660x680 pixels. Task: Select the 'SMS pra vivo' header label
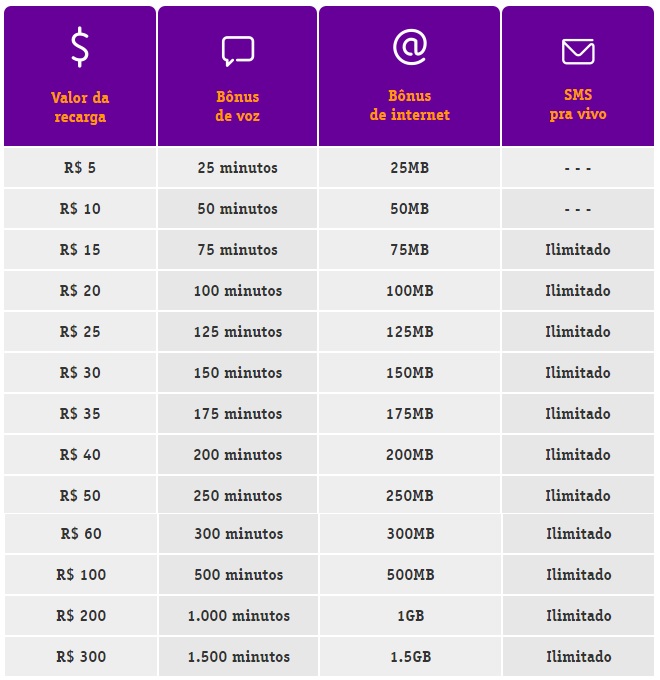coord(578,105)
